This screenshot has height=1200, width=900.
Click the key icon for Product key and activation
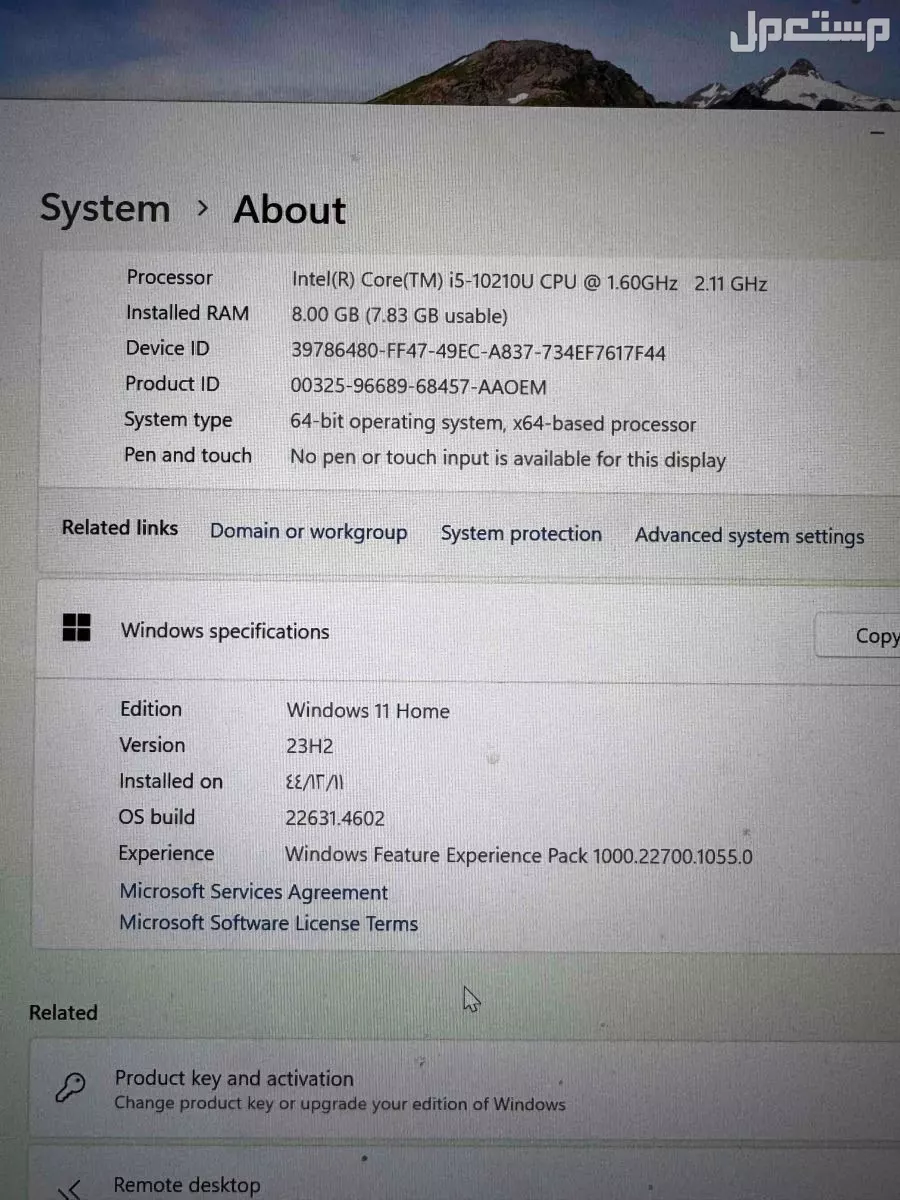(x=71, y=1087)
